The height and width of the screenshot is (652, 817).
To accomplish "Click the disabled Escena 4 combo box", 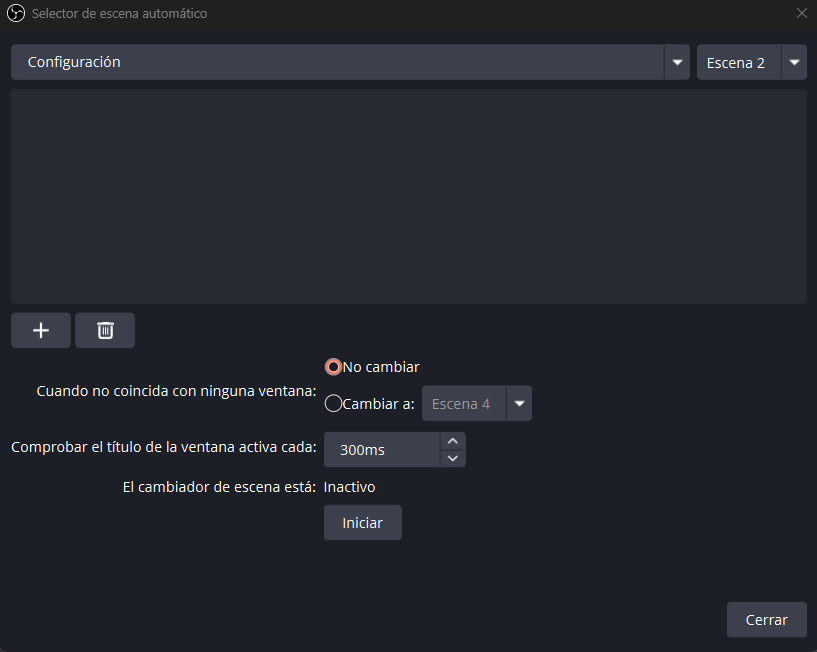I will tap(462, 403).
